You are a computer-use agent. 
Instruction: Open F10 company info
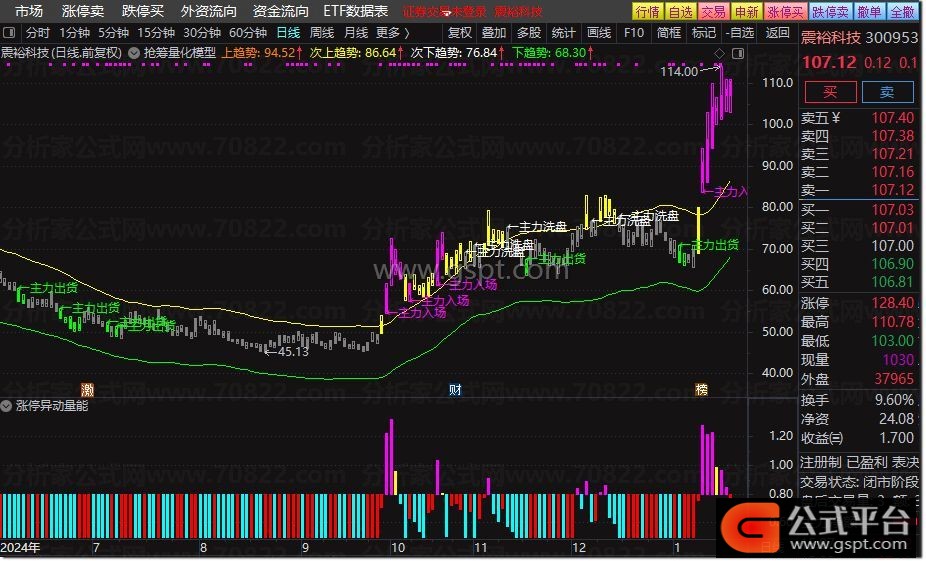coord(634,33)
